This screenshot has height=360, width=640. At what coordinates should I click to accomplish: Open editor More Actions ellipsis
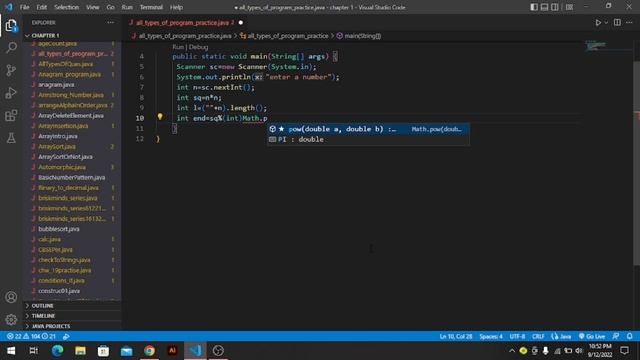[629, 23]
